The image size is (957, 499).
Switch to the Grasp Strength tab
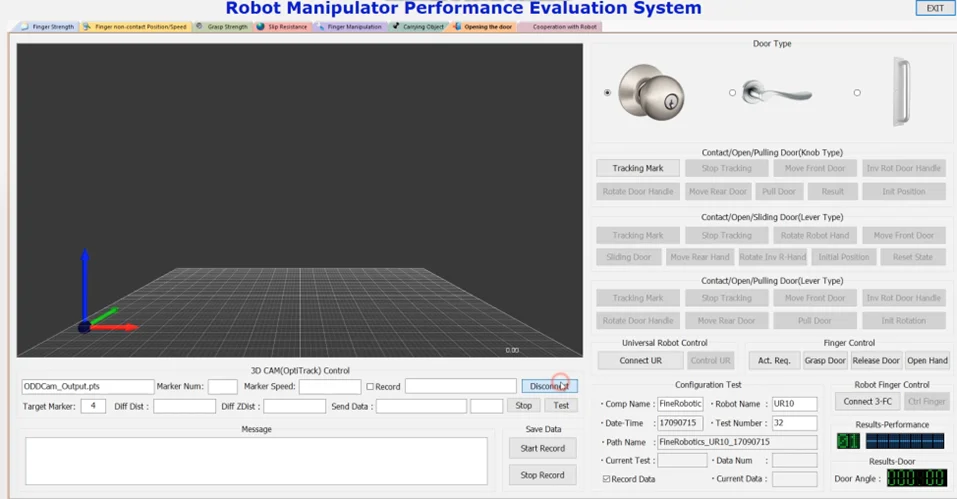point(222,27)
